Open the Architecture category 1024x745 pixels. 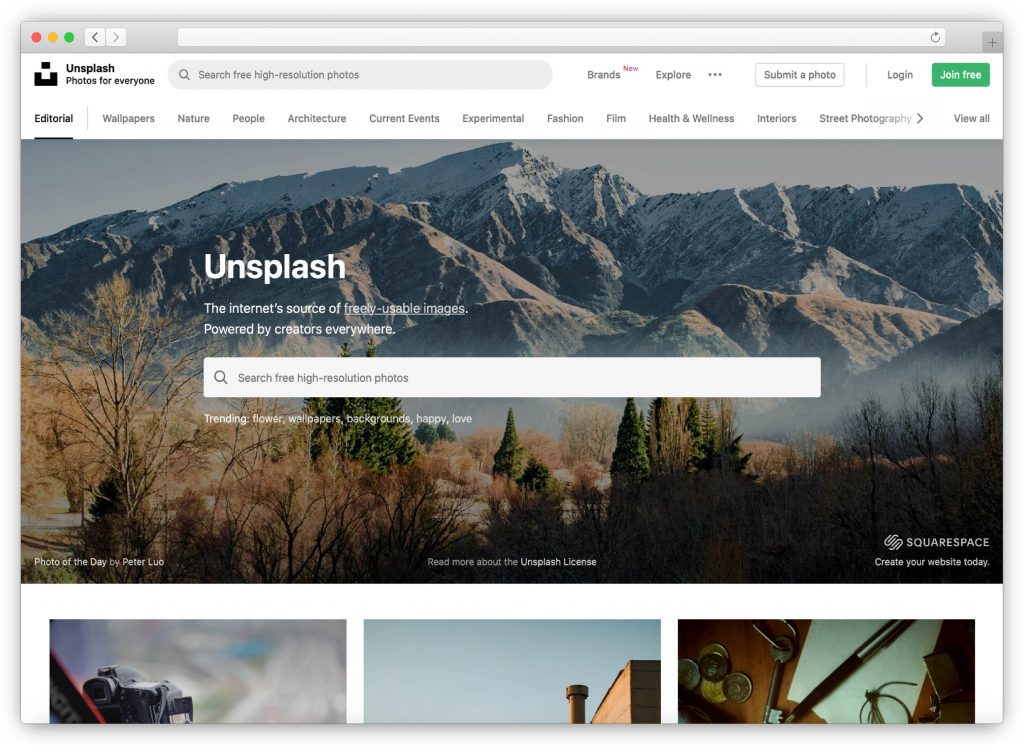coord(317,118)
